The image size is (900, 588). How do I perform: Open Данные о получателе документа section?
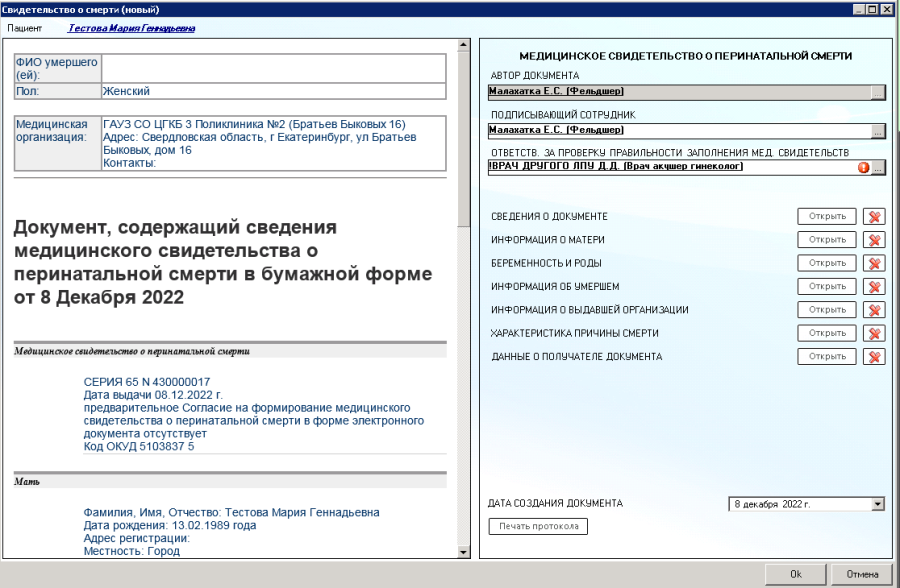[x=827, y=357]
